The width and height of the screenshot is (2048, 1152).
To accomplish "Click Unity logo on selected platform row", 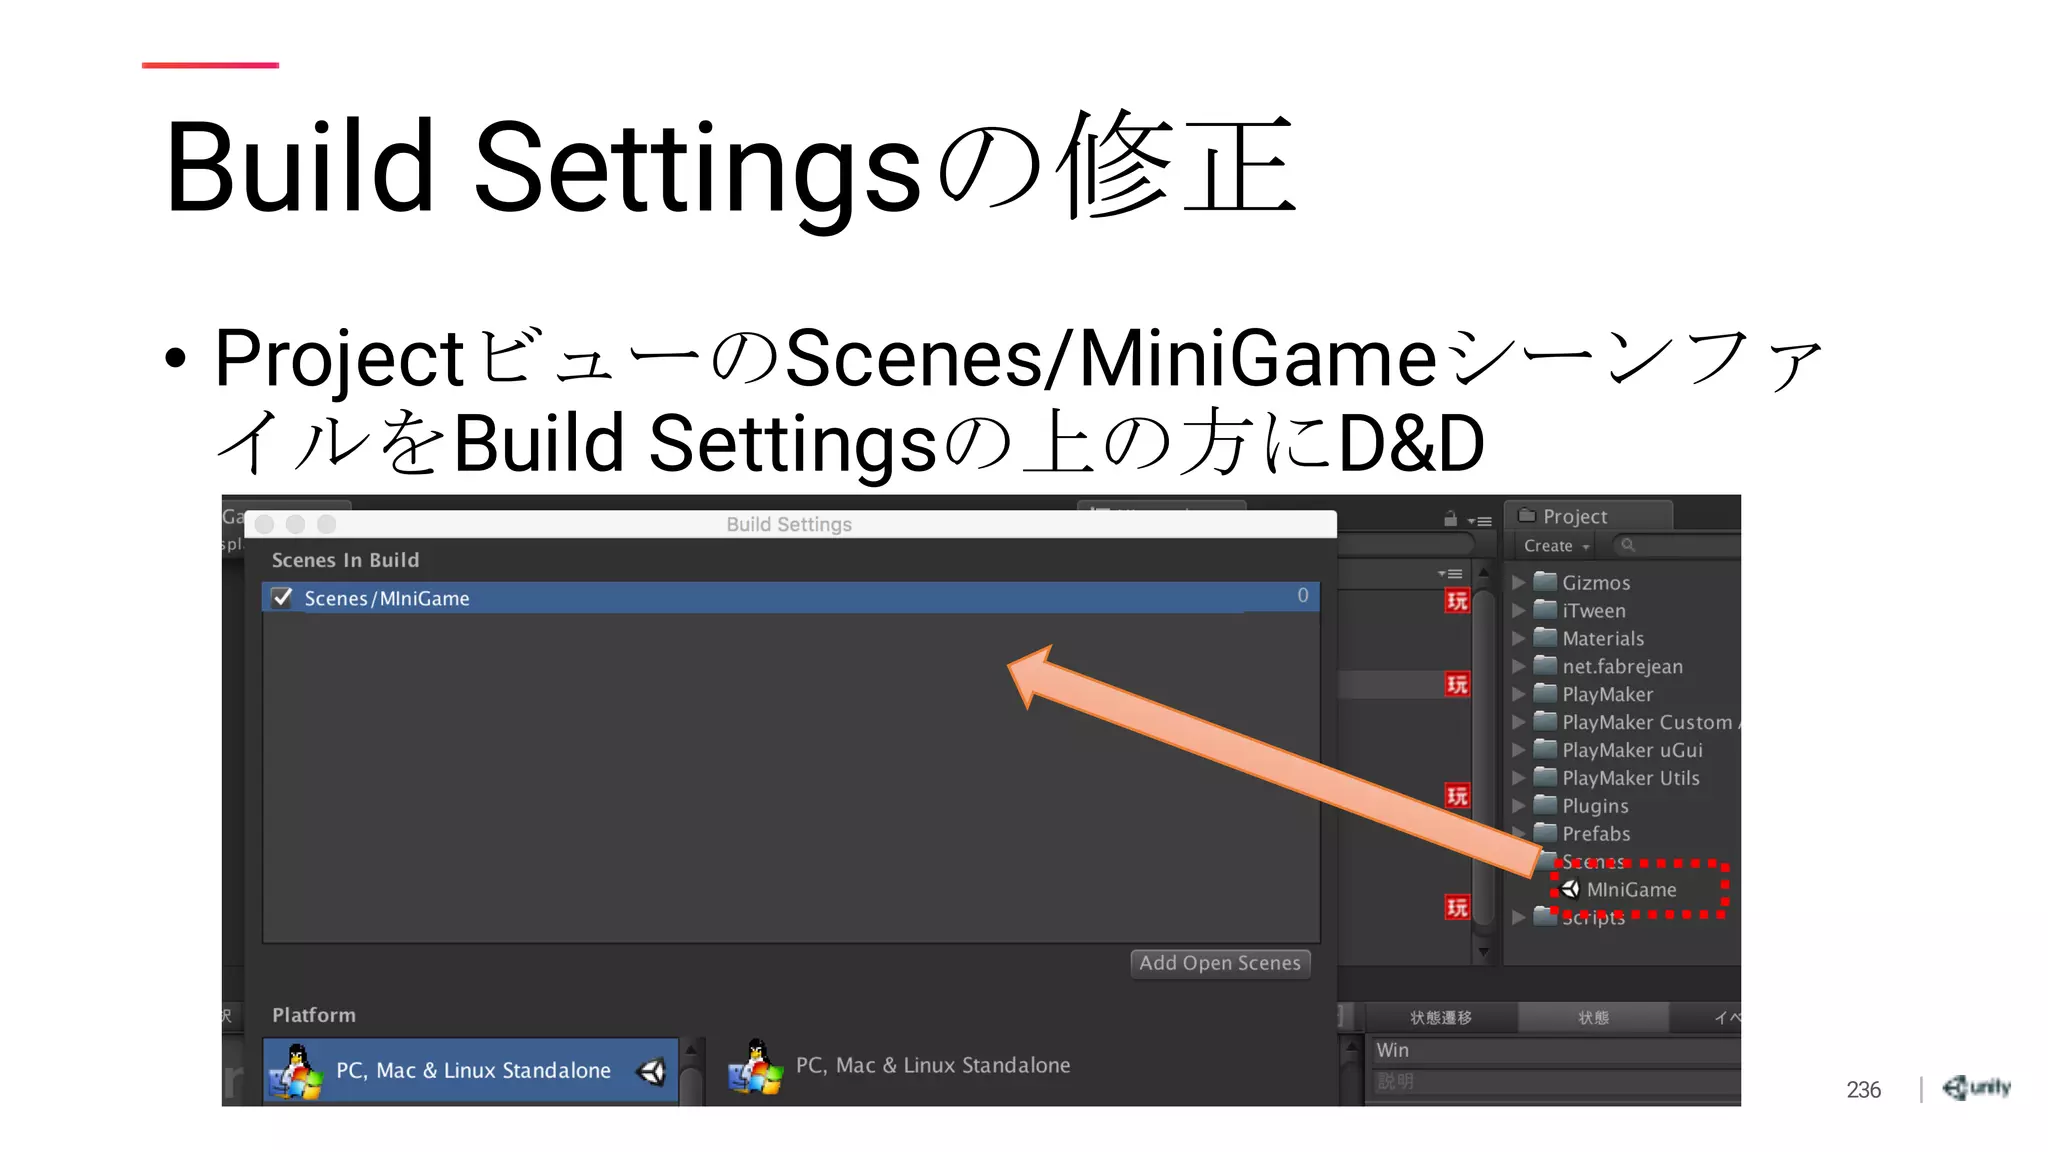I will pyautogui.click(x=651, y=1072).
